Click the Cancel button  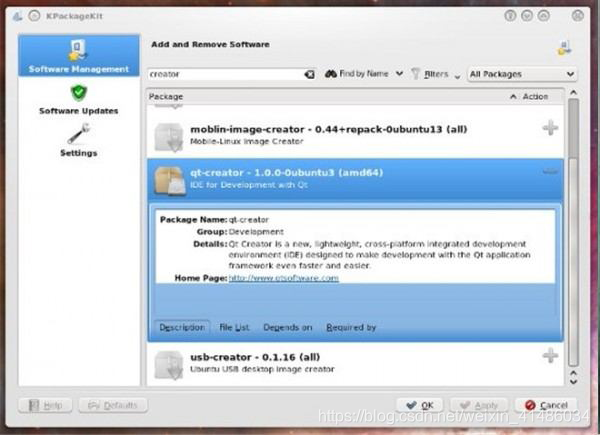click(546, 405)
